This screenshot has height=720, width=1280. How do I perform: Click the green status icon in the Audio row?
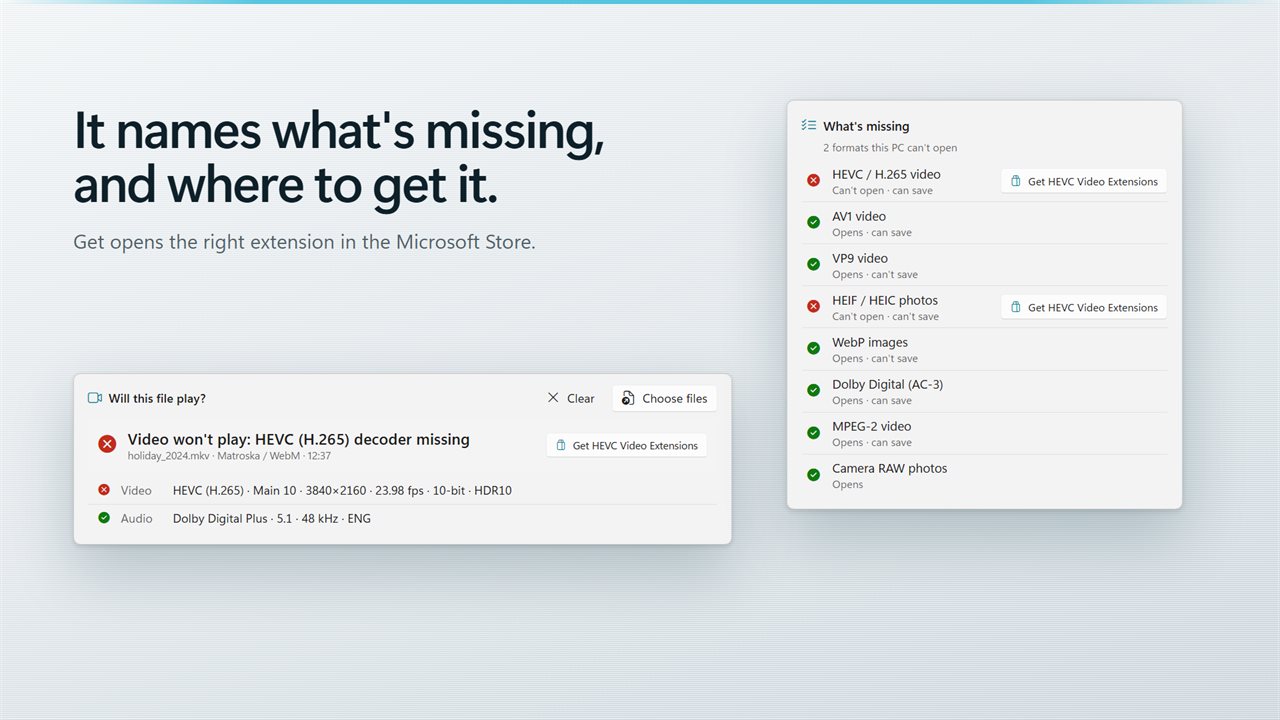(104, 518)
